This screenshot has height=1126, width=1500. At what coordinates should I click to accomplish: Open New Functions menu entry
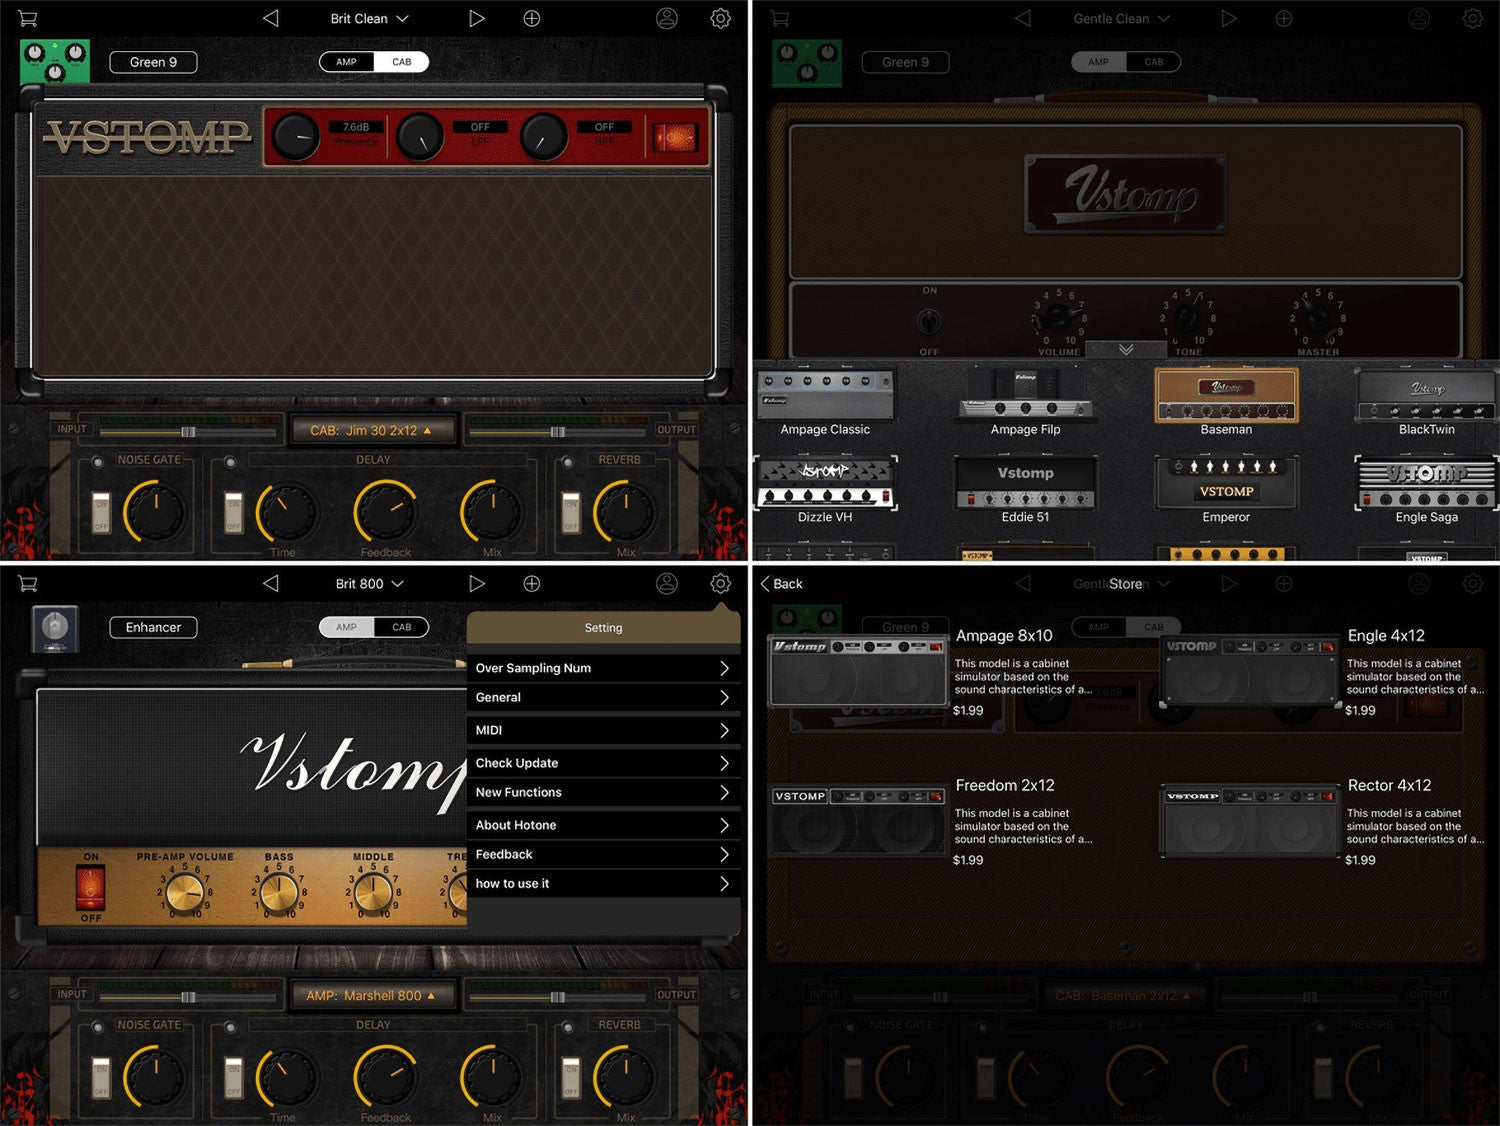click(x=603, y=792)
